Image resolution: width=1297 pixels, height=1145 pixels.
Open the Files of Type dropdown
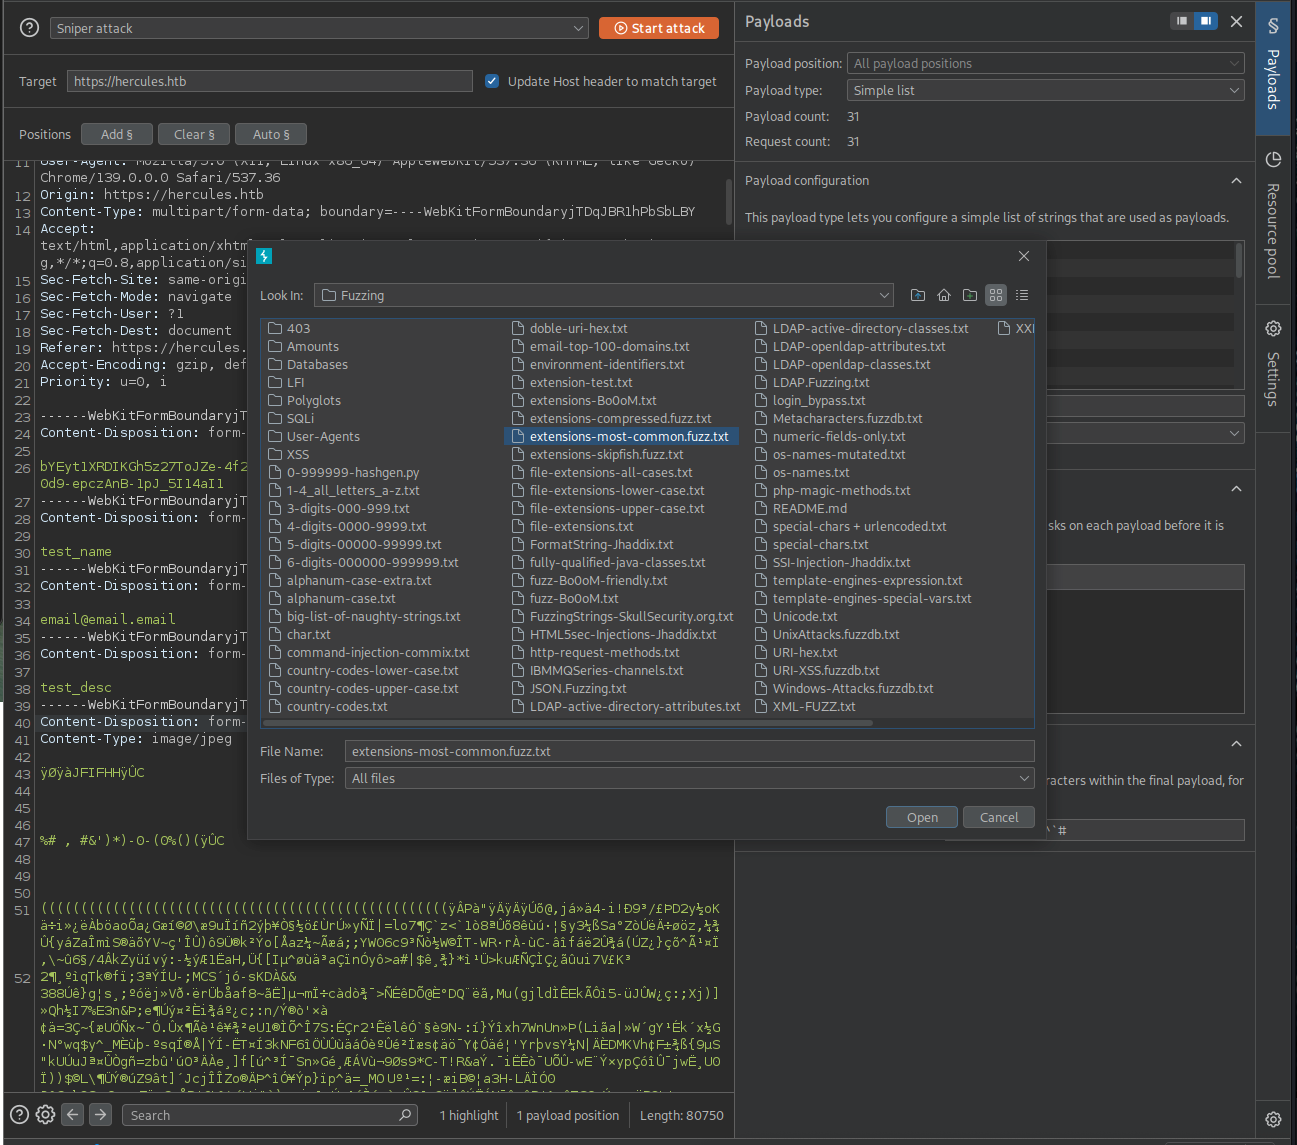(1024, 778)
